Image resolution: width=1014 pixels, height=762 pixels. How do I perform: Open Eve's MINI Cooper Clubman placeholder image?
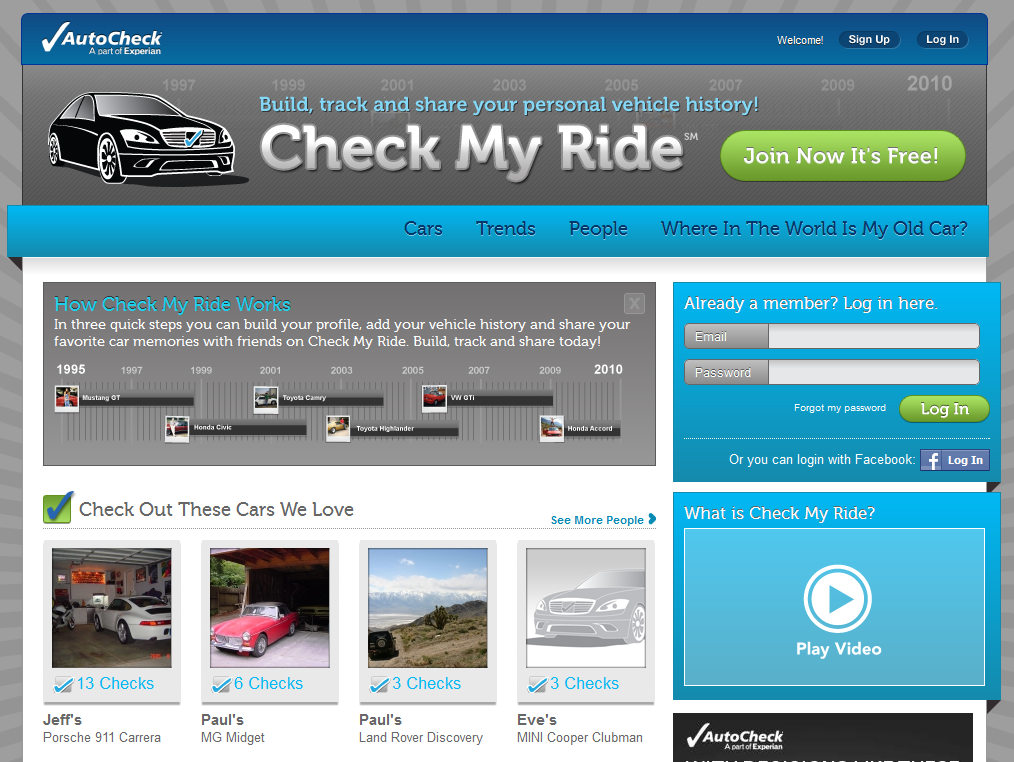coord(586,608)
